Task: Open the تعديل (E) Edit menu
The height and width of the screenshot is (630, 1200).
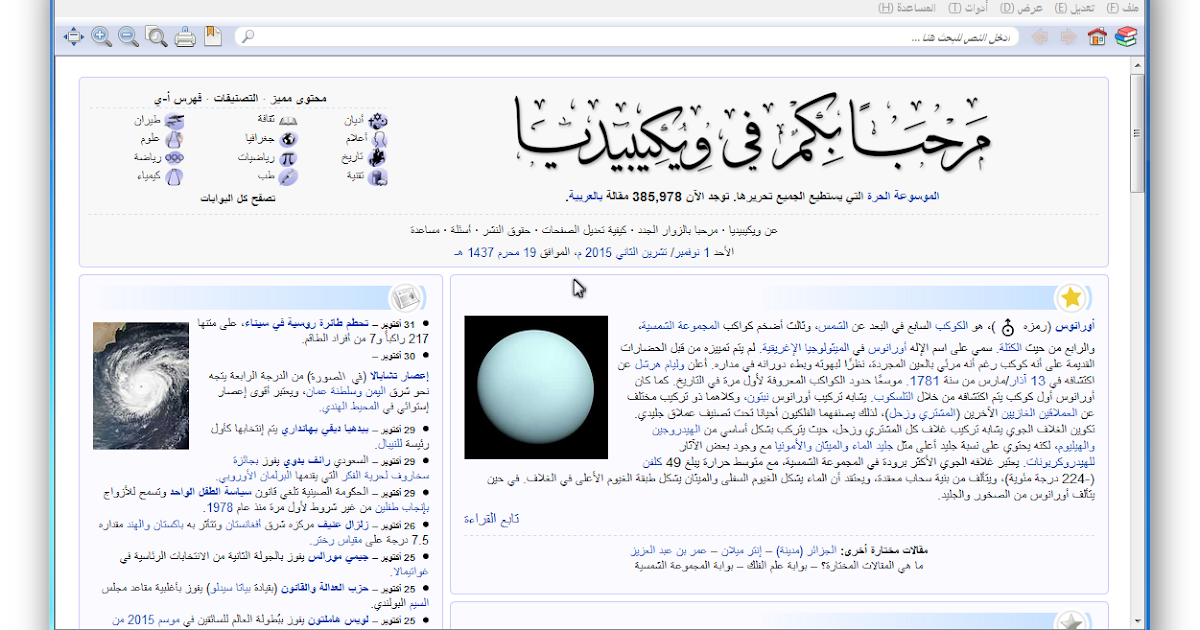Action: pos(1074,8)
